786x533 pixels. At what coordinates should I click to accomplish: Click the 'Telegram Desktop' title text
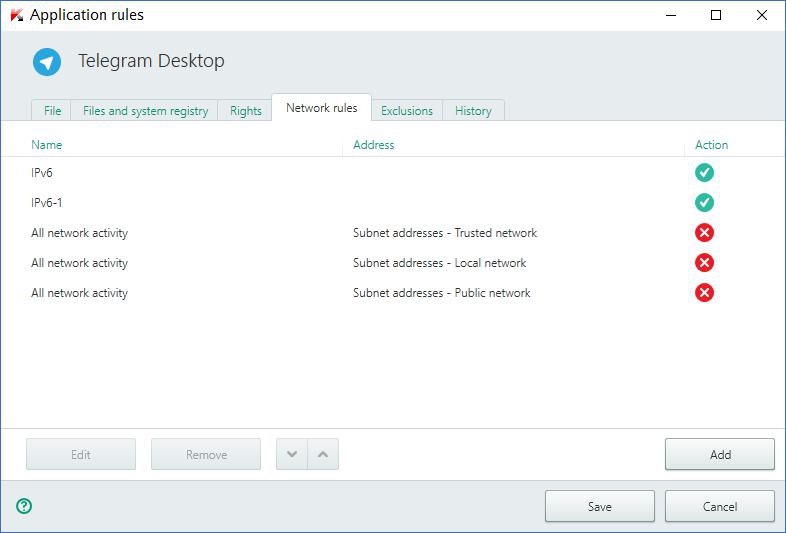(x=151, y=61)
